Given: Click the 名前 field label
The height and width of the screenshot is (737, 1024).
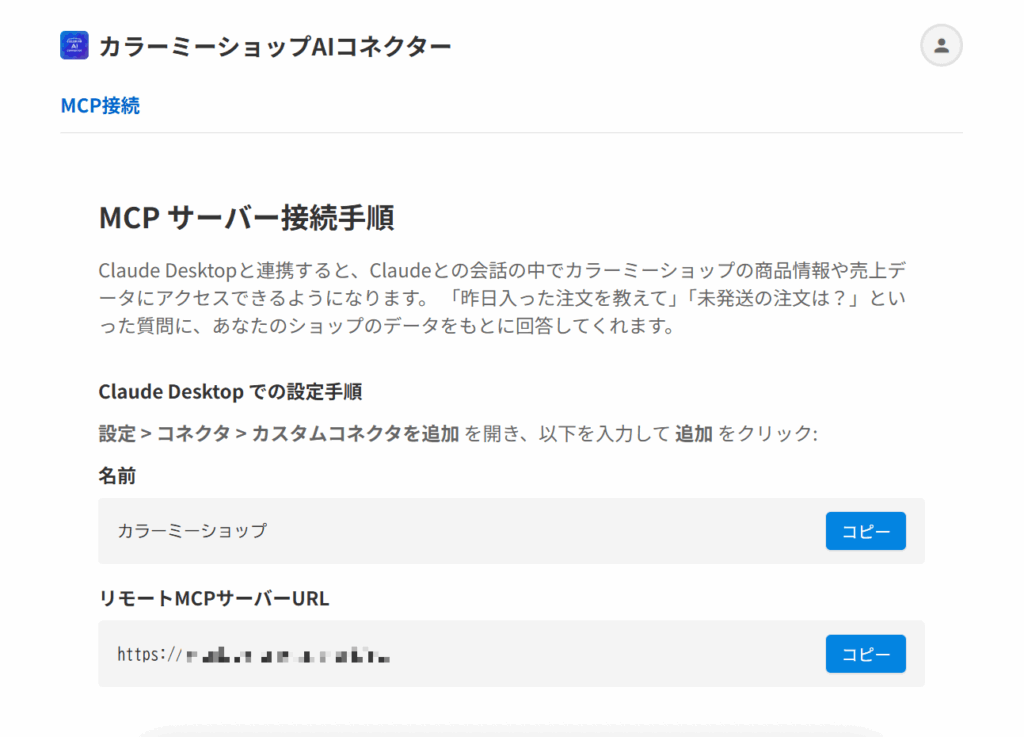Looking at the screenshot, I should click(x=117, y=476).
